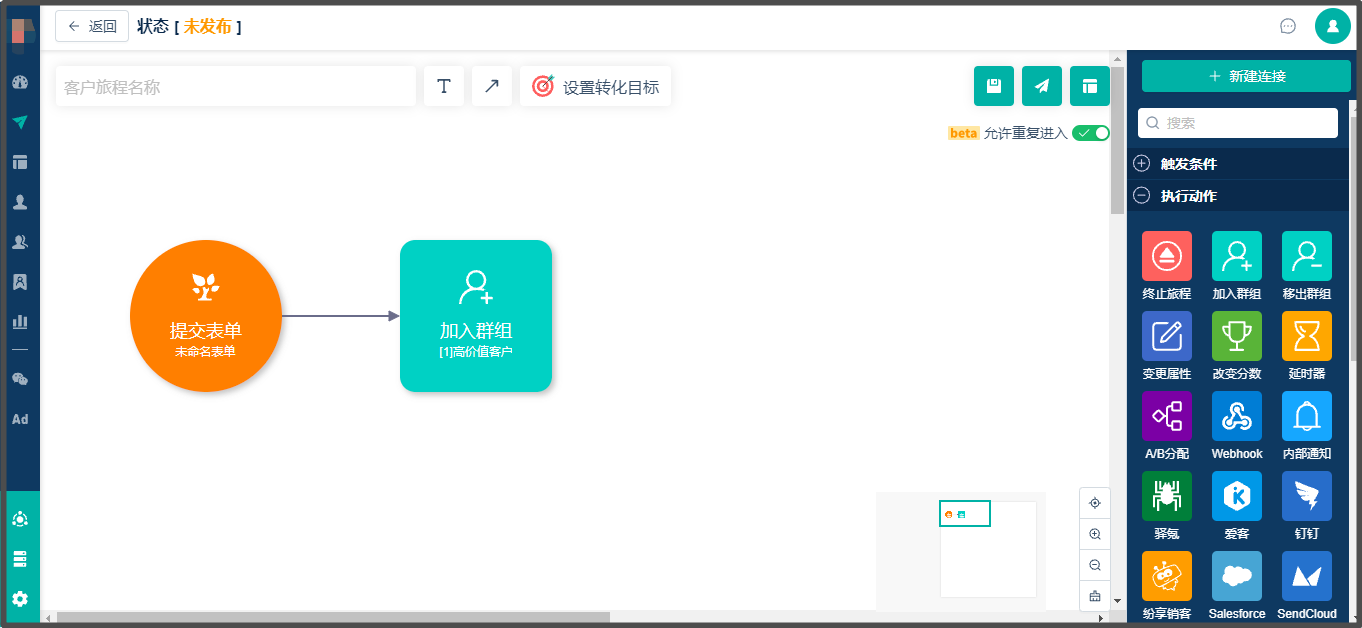Click the canvas vertical scrollbar
Screen dimensions: 1362x628
1117,140
